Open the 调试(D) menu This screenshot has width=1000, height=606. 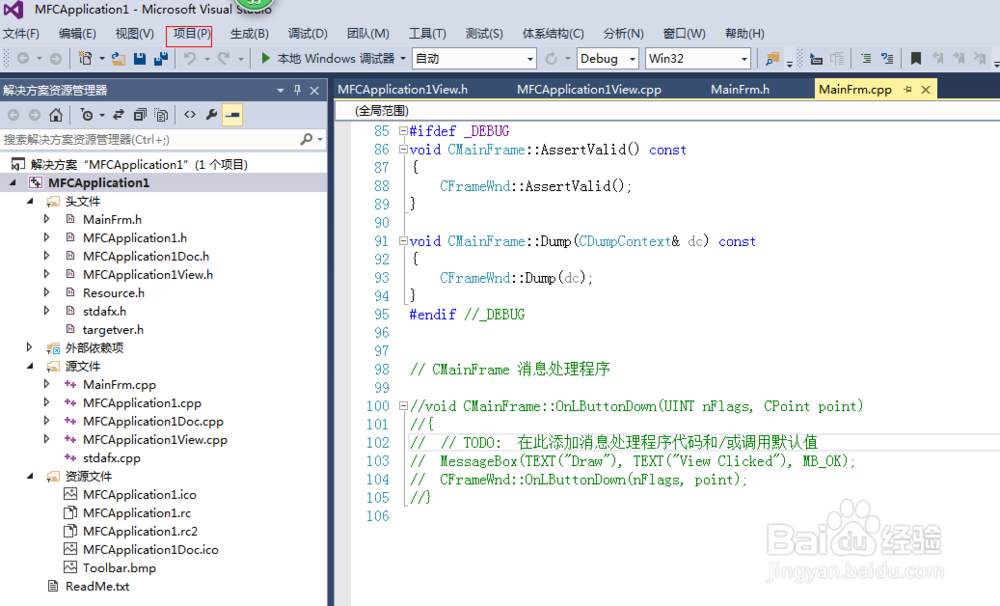pyautogui.click(x=307, y=34)
